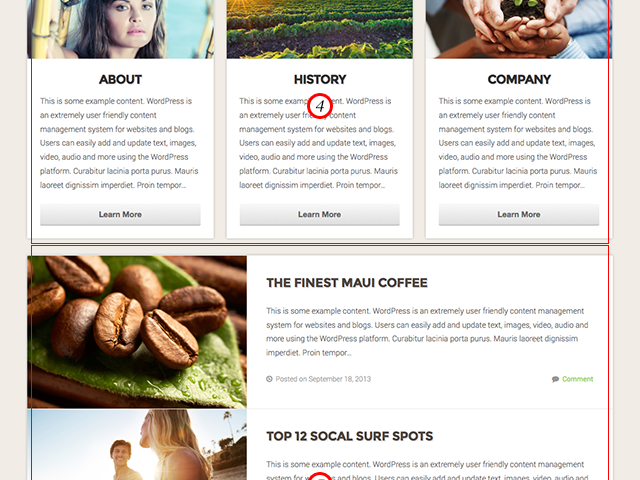Click the circled number 4 marker
640x480 pixels.
pyautogui.click(x=320, y=106)
